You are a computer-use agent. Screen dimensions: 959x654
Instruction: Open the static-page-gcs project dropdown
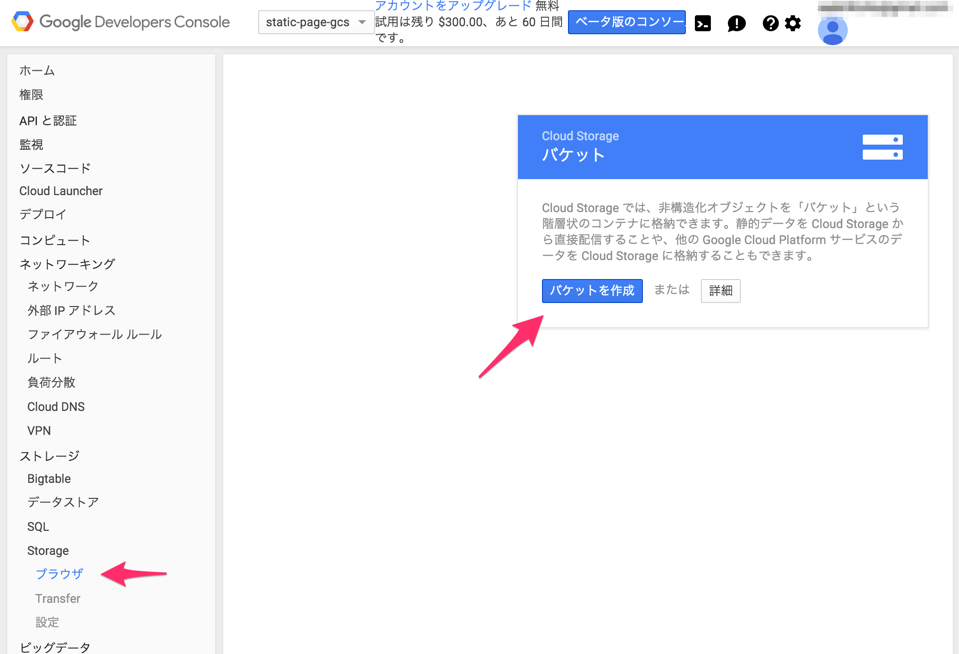(316, 22)
